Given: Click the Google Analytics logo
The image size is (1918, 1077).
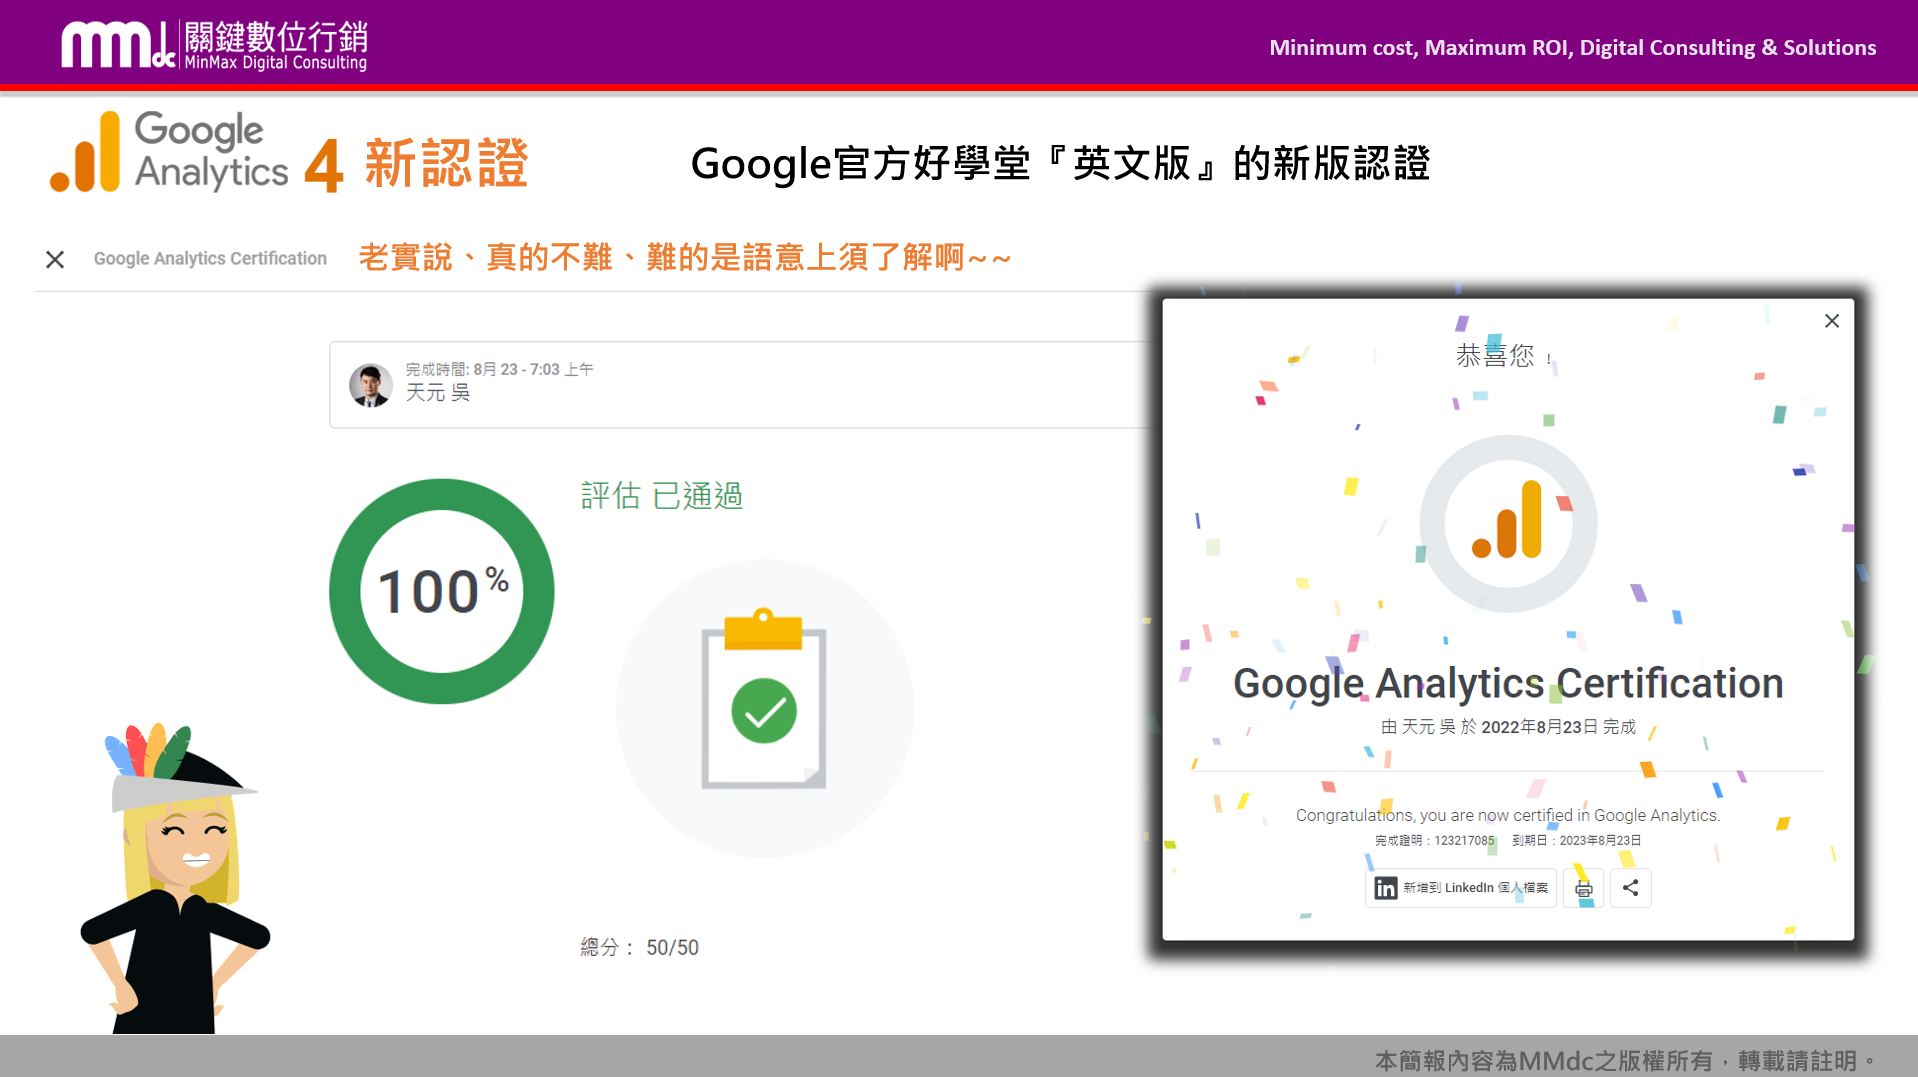Looking at the screenshot, I should (x=168, y=152).
